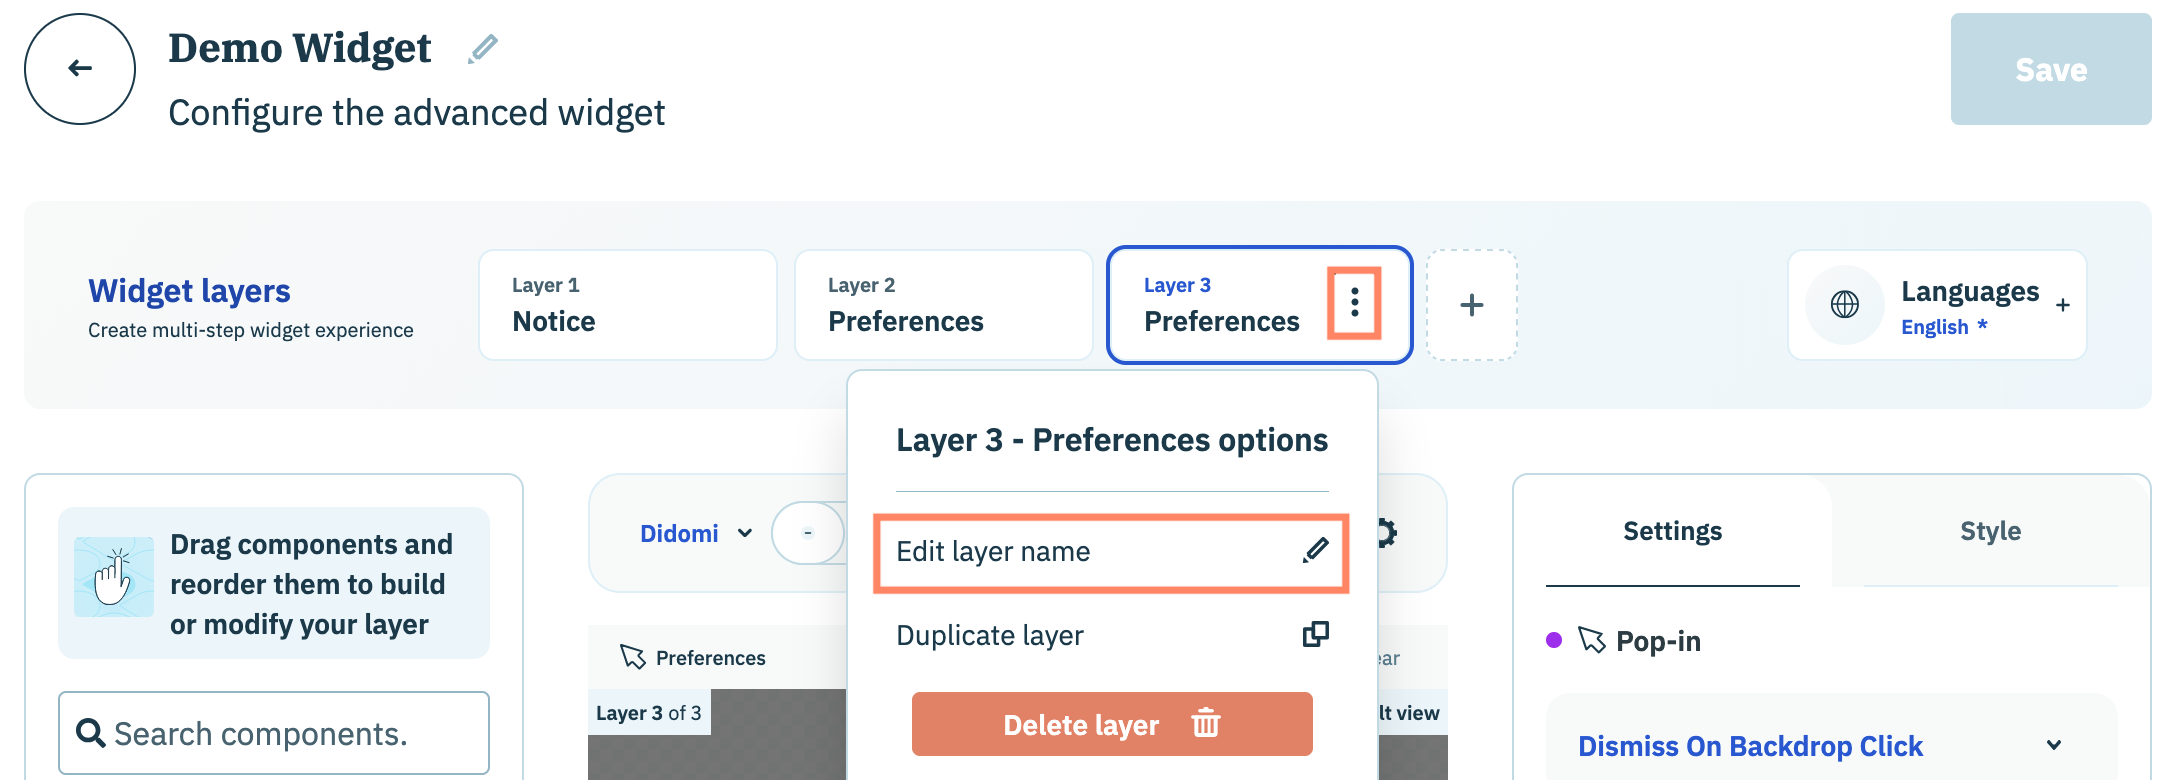Open the Settings tab
This screenshot has height=780, width=2165.
pos(1672,531)
